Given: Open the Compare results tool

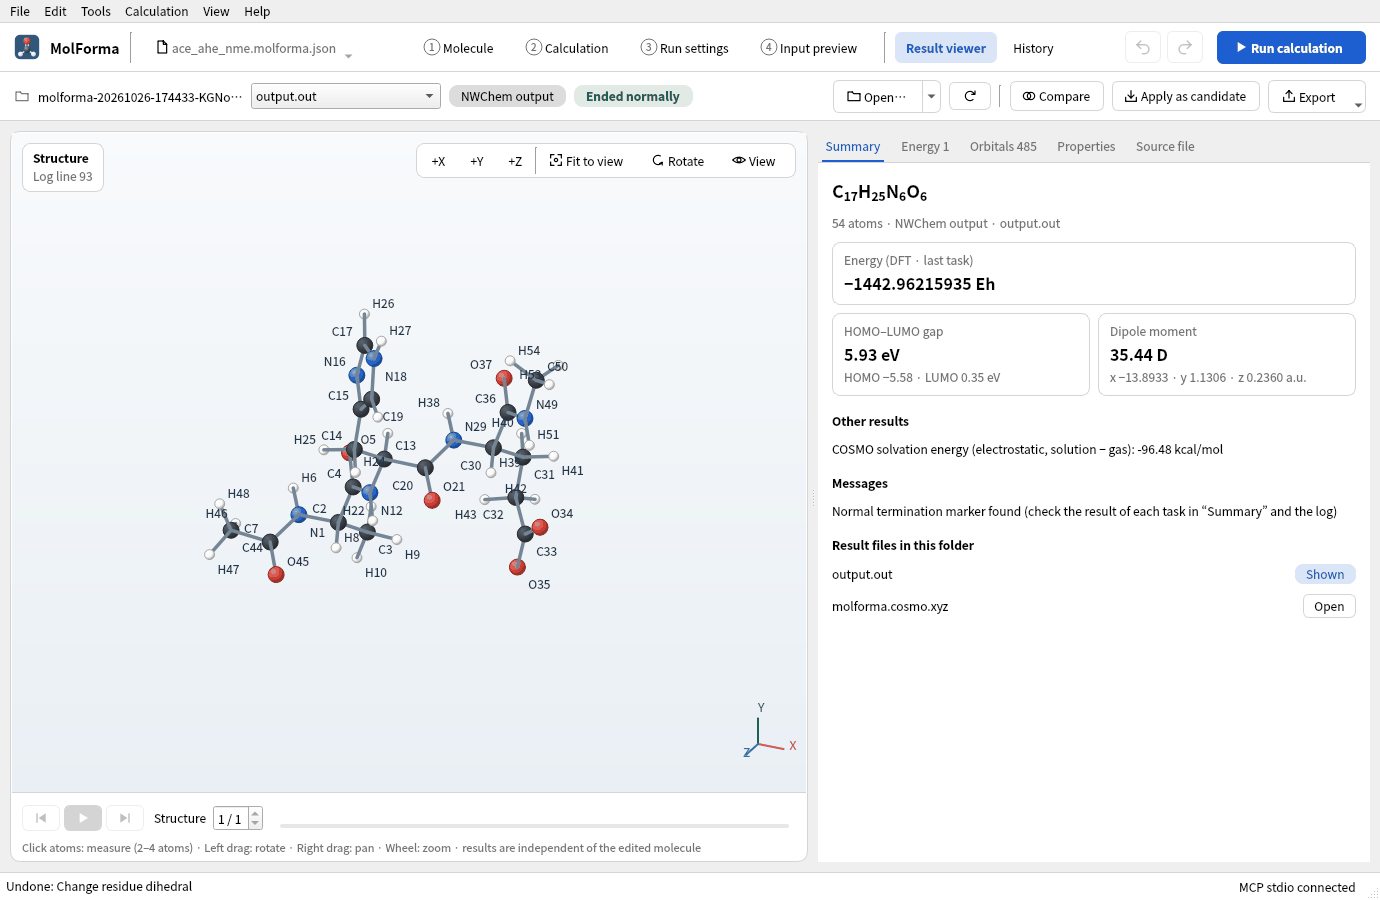Looking at the screenshot, I should (1057, 96).
